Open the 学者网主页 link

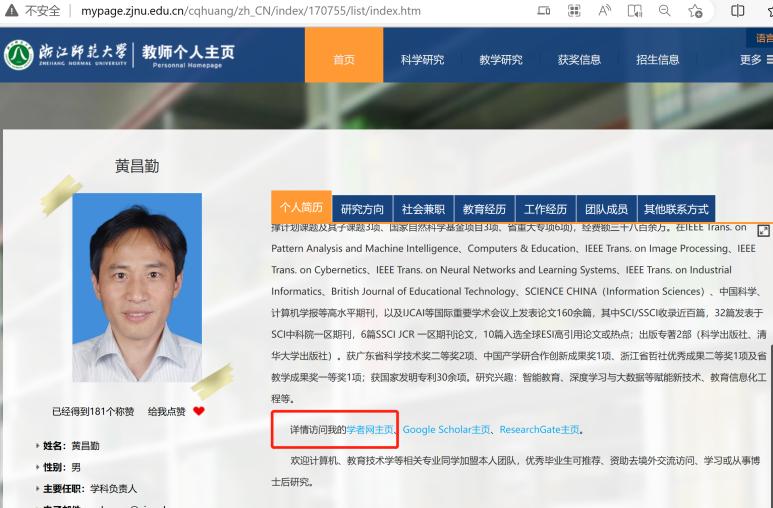click(x=370, y=430)
